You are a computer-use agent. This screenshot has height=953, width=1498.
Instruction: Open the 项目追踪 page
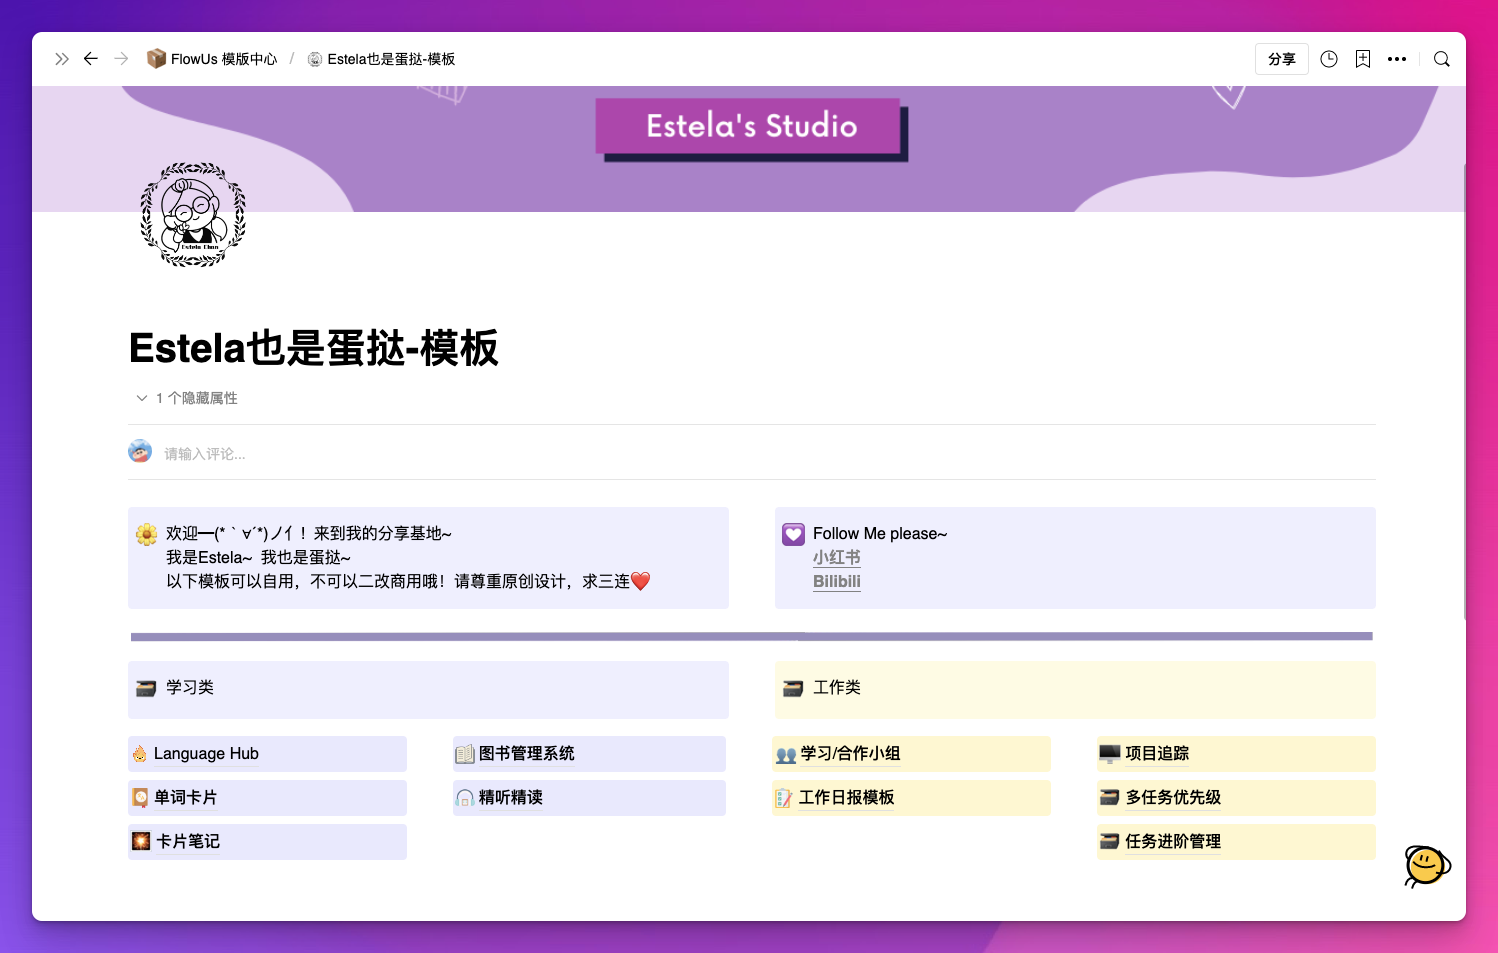(1157, 753)
